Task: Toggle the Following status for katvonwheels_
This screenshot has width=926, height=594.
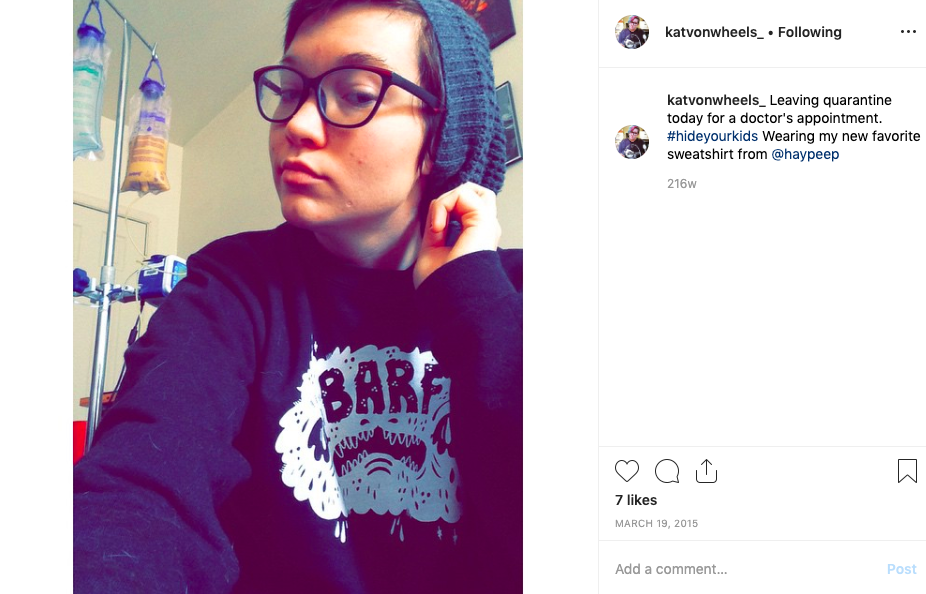Action: coord(809,32)
